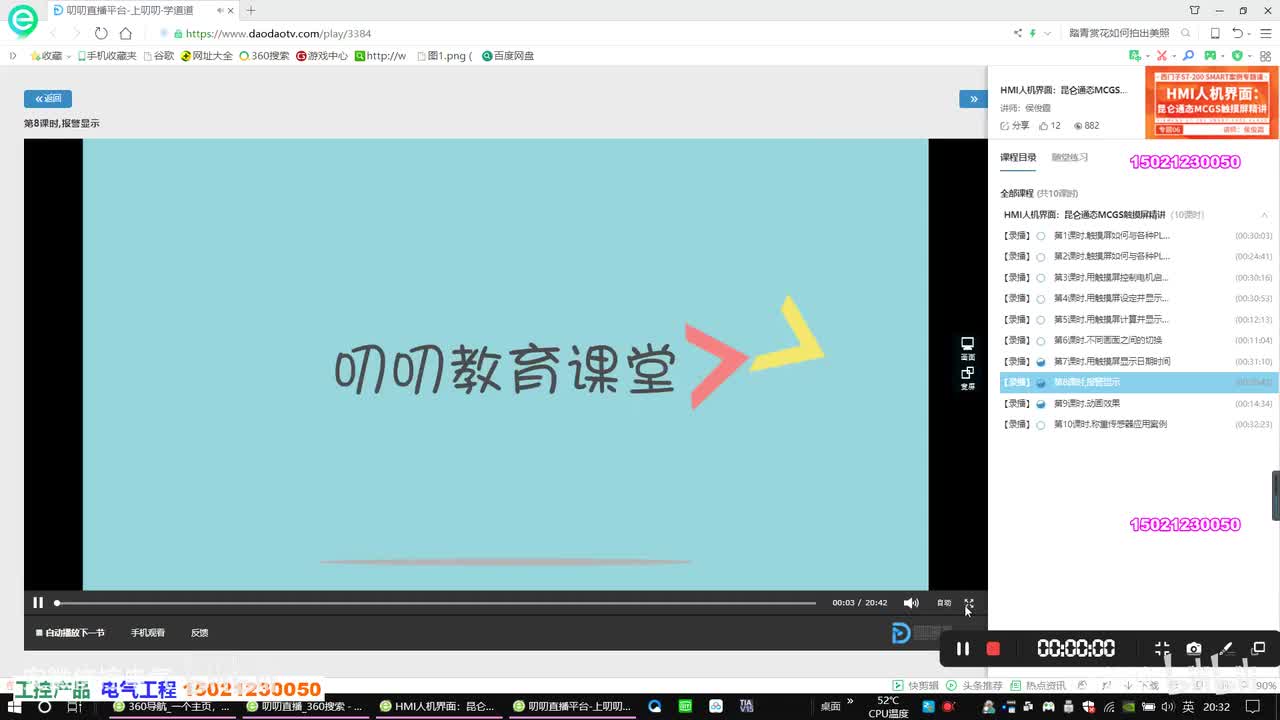Click the green lightning speed mode icon

[1033, 33]
